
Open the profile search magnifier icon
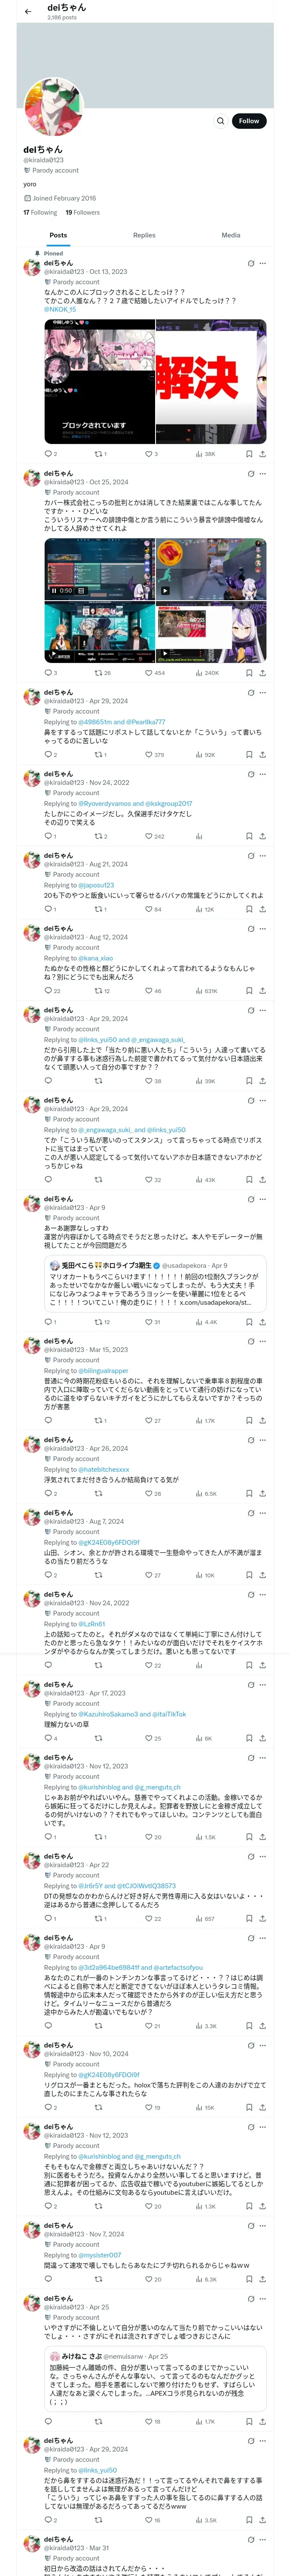coord(221,121)
